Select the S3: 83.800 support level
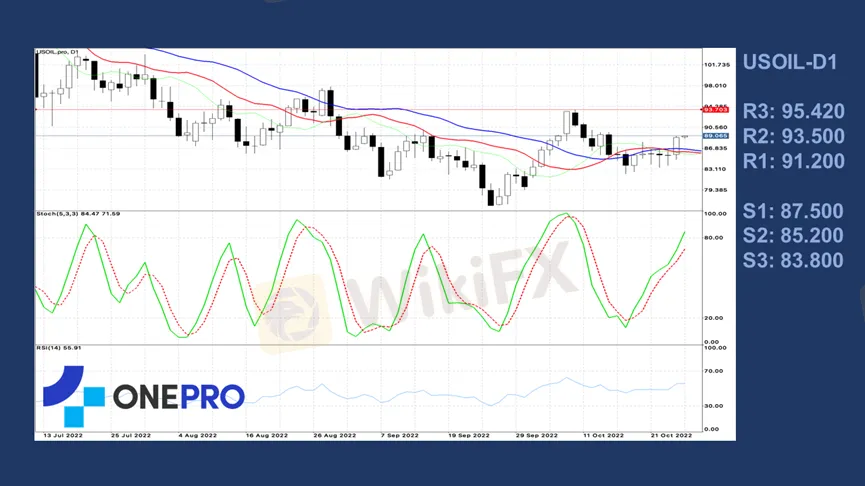The image size is (865, 486). [793, 261]
